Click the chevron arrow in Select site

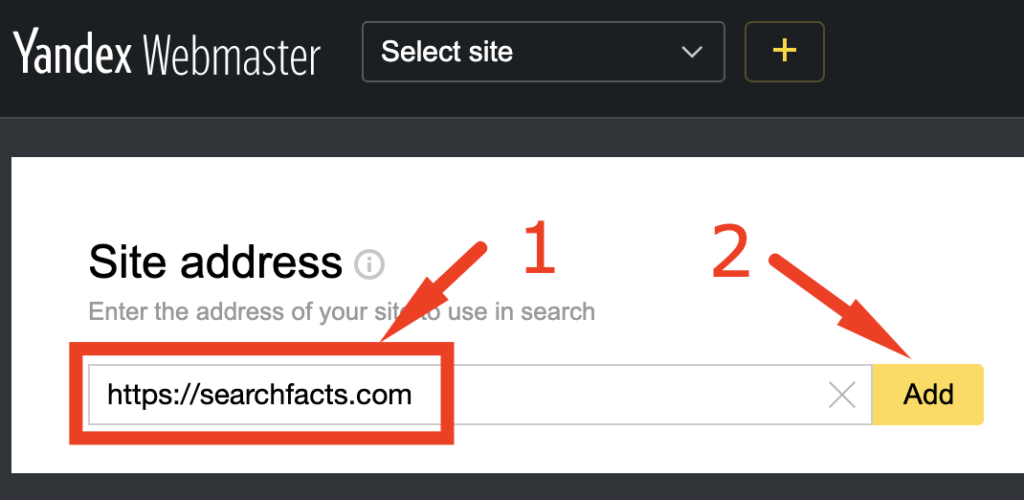coord(691,52)
